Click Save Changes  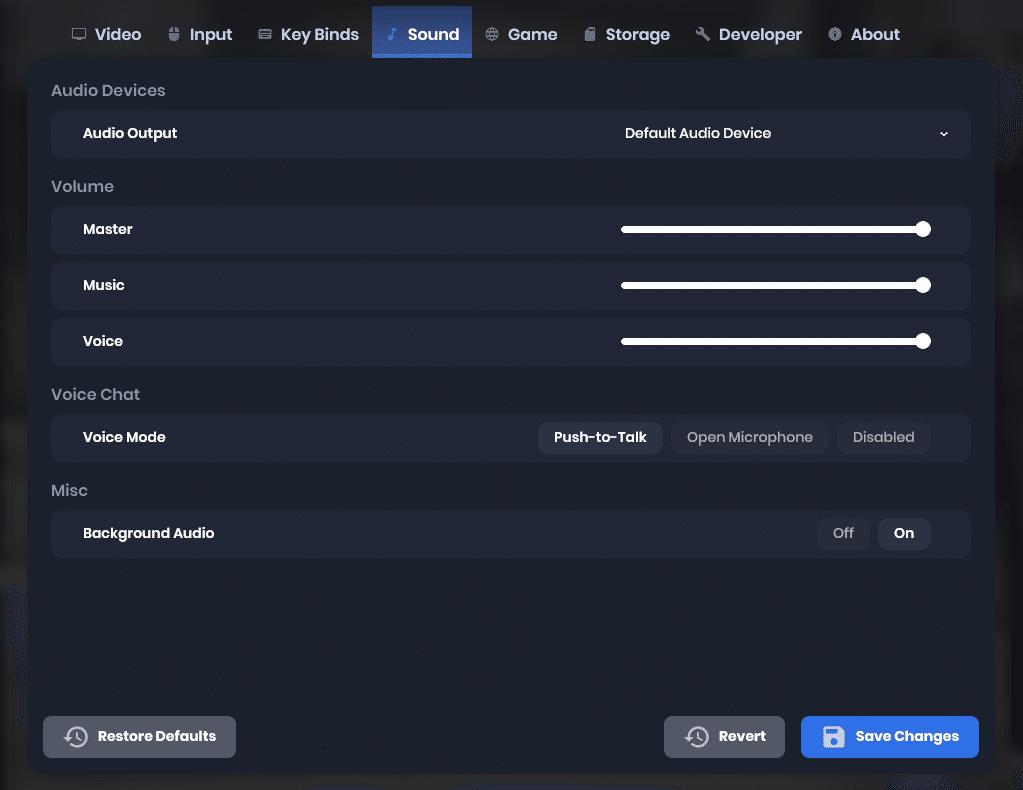click(x=890, y=737)
